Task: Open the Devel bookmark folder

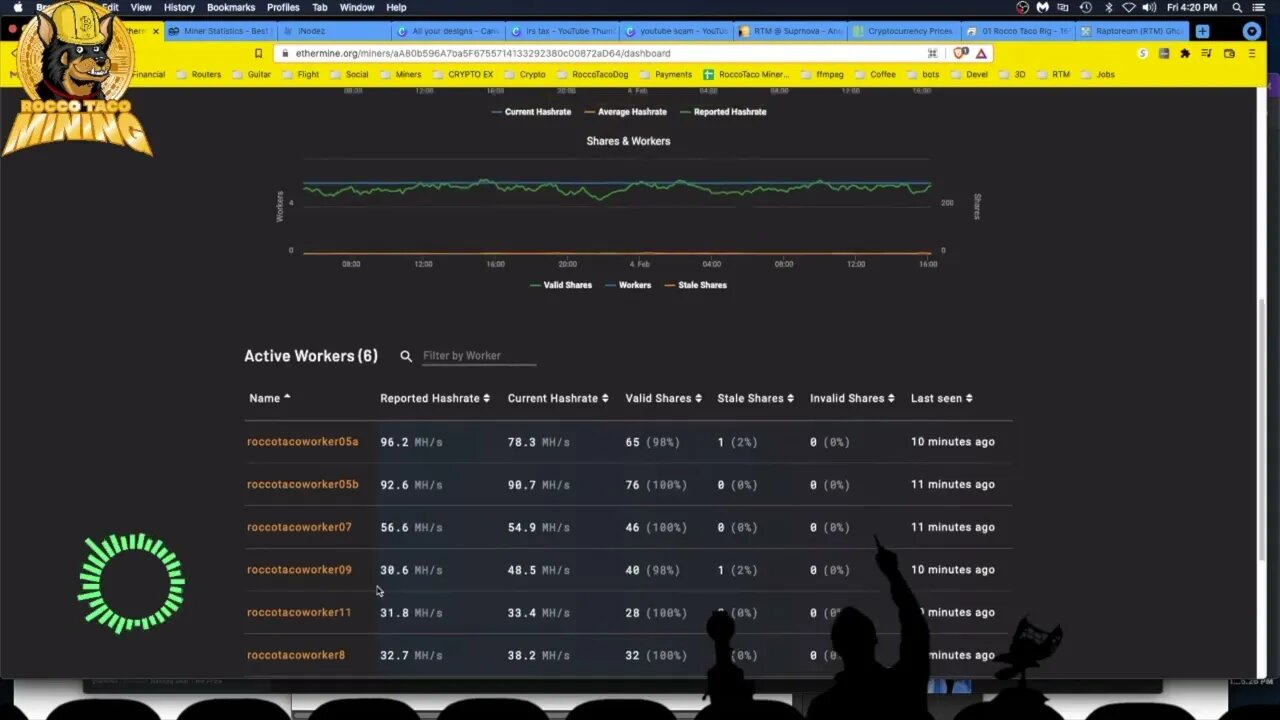Action: point(968,74)
